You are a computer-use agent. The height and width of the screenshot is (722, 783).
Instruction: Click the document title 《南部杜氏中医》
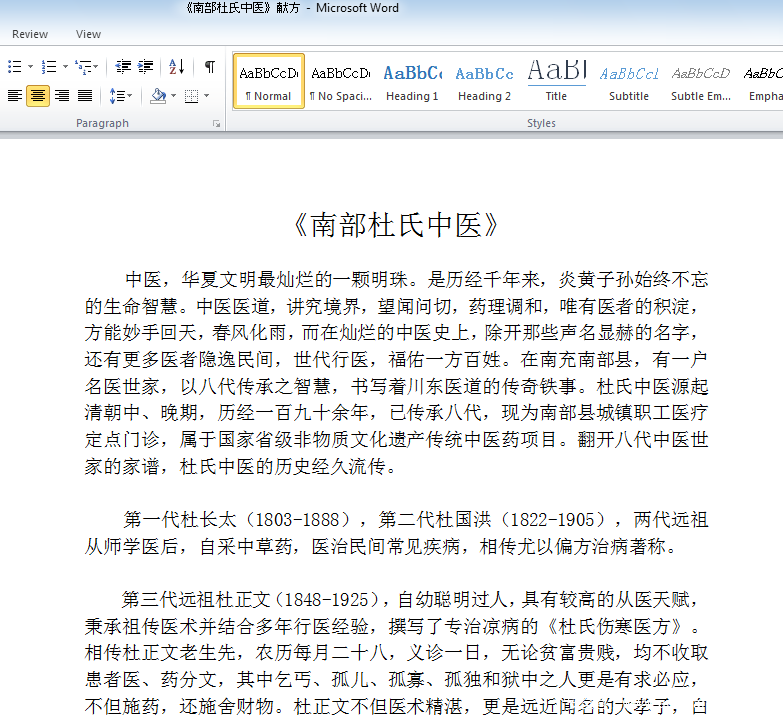tap(396, 226)
